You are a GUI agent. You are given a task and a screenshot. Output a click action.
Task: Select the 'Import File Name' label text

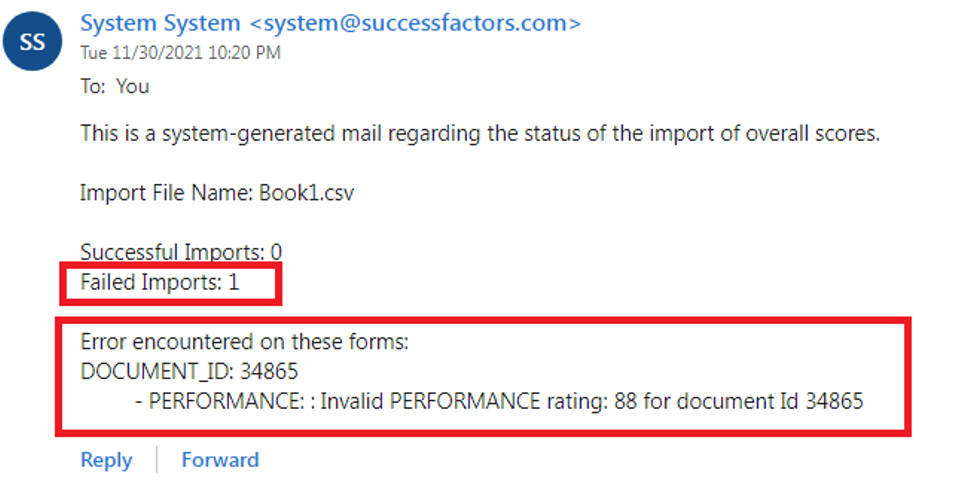pyautogui.click(x=166, y=193)
